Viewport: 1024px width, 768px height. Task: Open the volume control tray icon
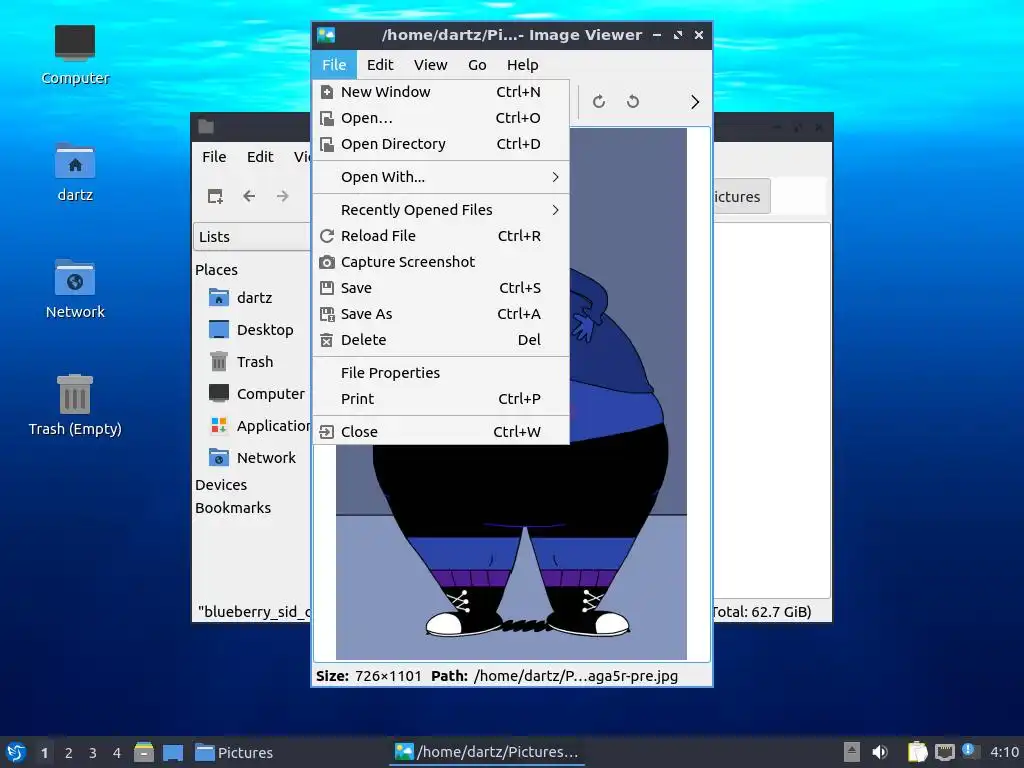point(880,752)
